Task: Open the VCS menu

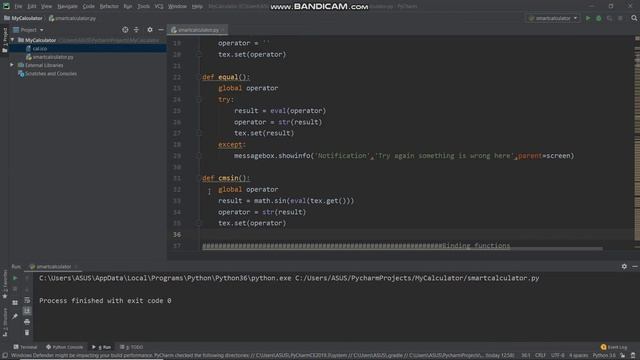Action: tap(159, 6)
